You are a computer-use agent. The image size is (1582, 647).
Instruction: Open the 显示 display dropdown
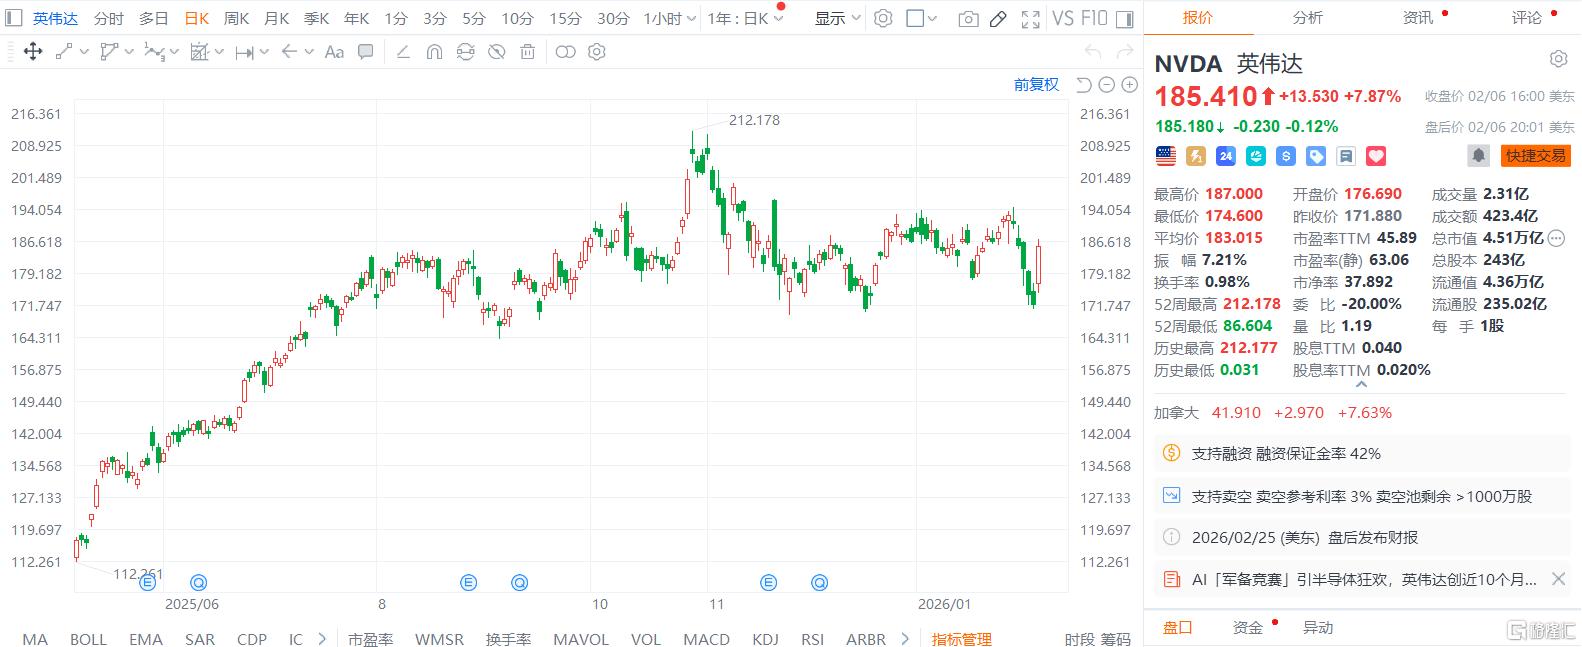coord(837,19)
